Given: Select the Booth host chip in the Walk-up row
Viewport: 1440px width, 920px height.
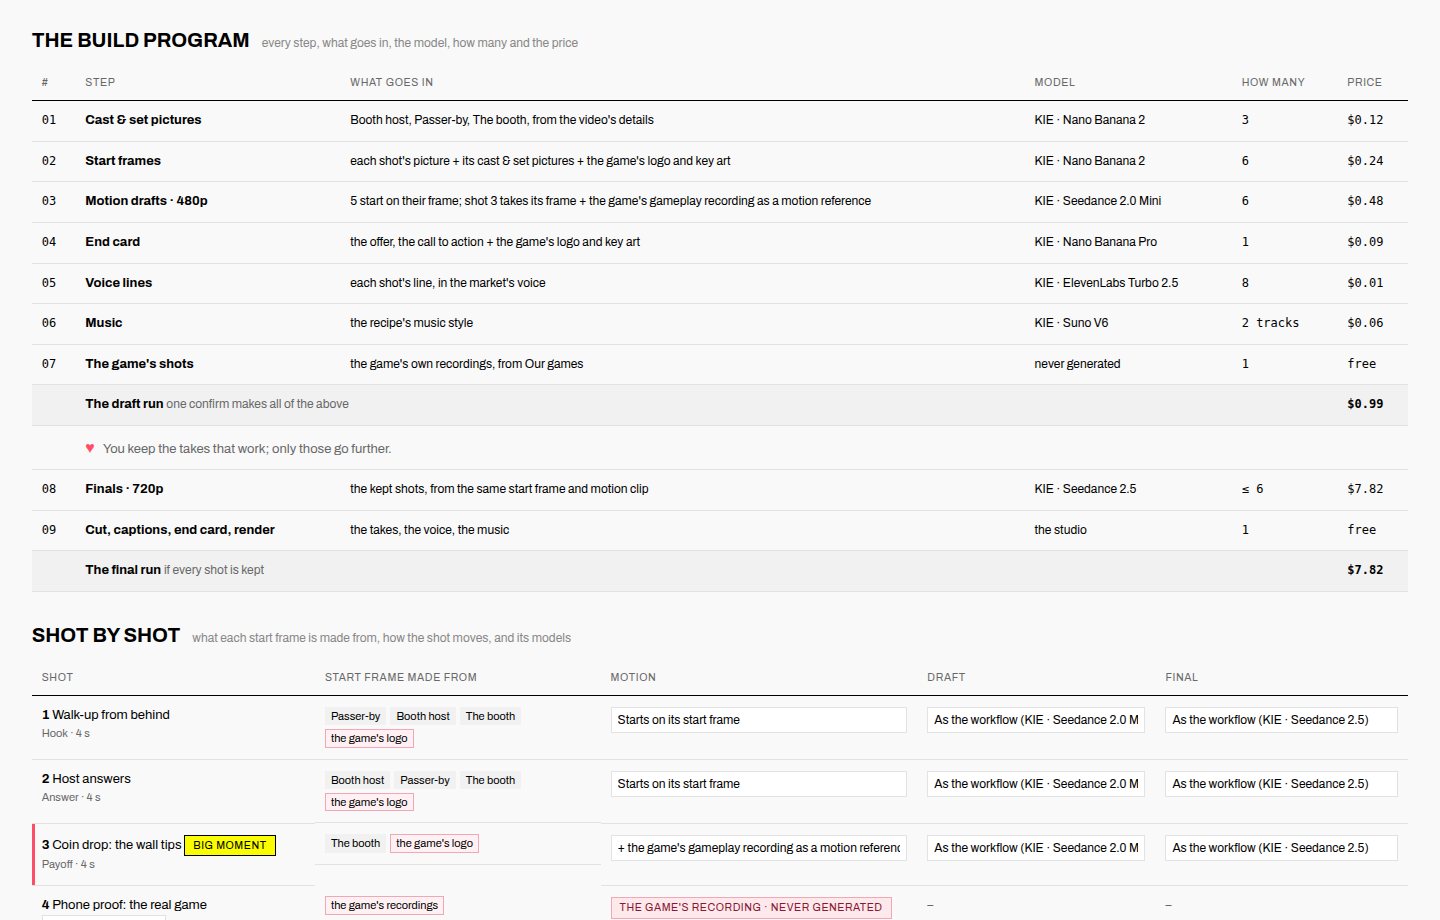Looking at the screenshot, I should [x=423, y=716].
